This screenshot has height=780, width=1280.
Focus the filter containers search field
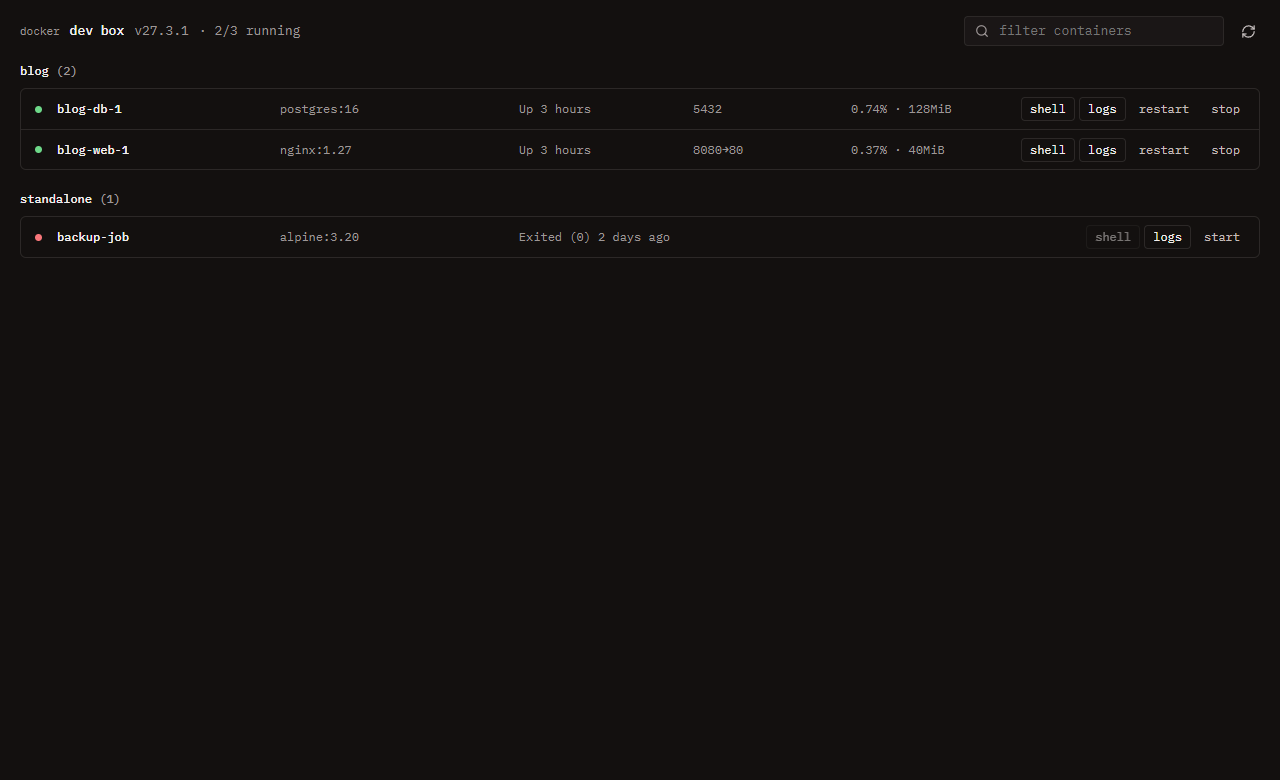click(x=1094, y=31)
